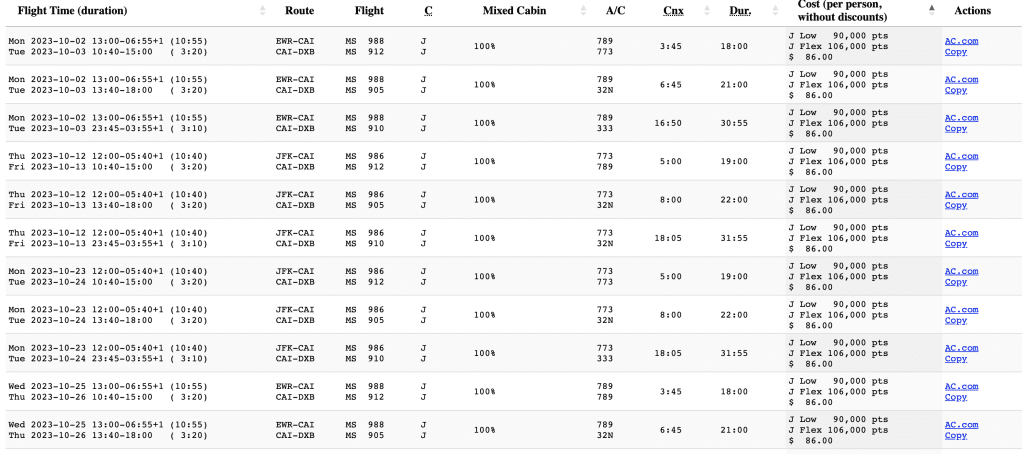Open AC.com for Oct 12 MS 912 itinerary
1024x454 pixels.
[961, 156]
